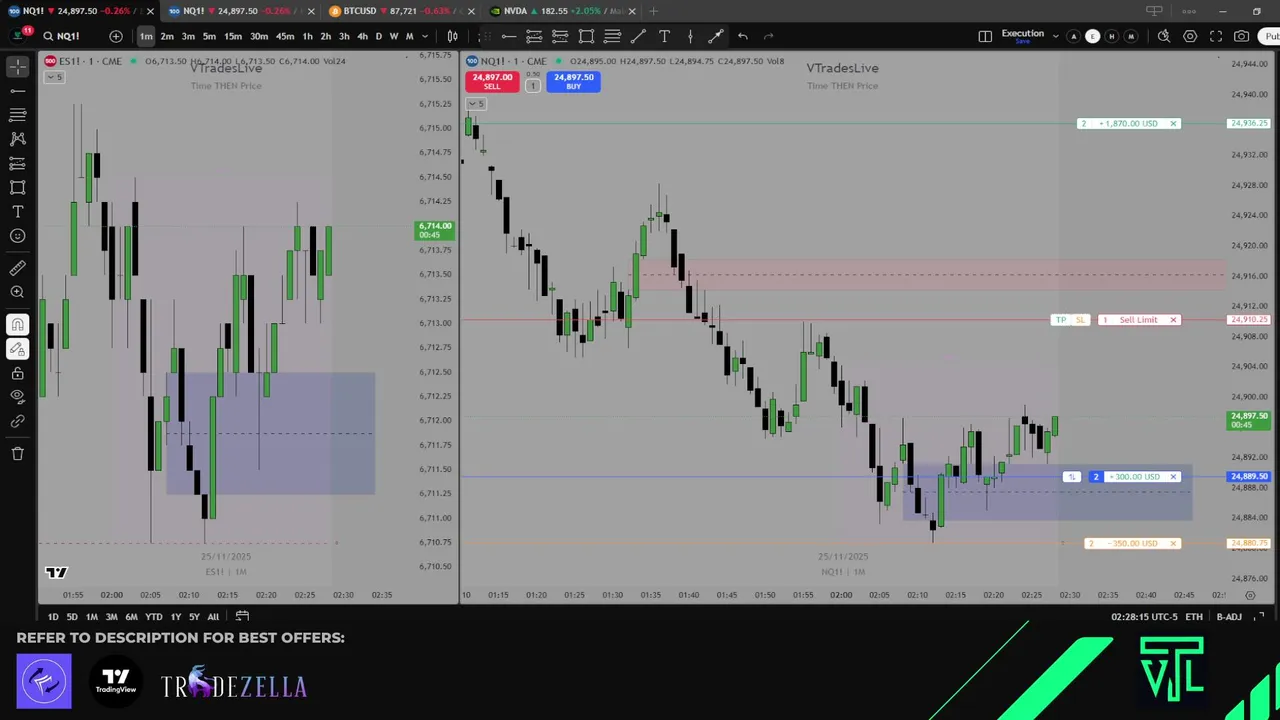Screen dimensions: 1280x720
Task: Select the 4h timeframe
Action: (362, 36)
